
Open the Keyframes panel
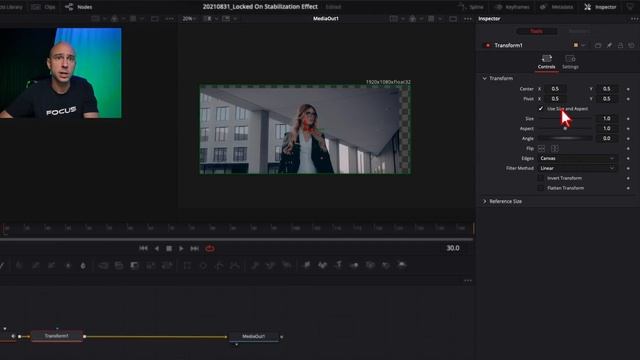pyautogui.click(x=512, y=7)
